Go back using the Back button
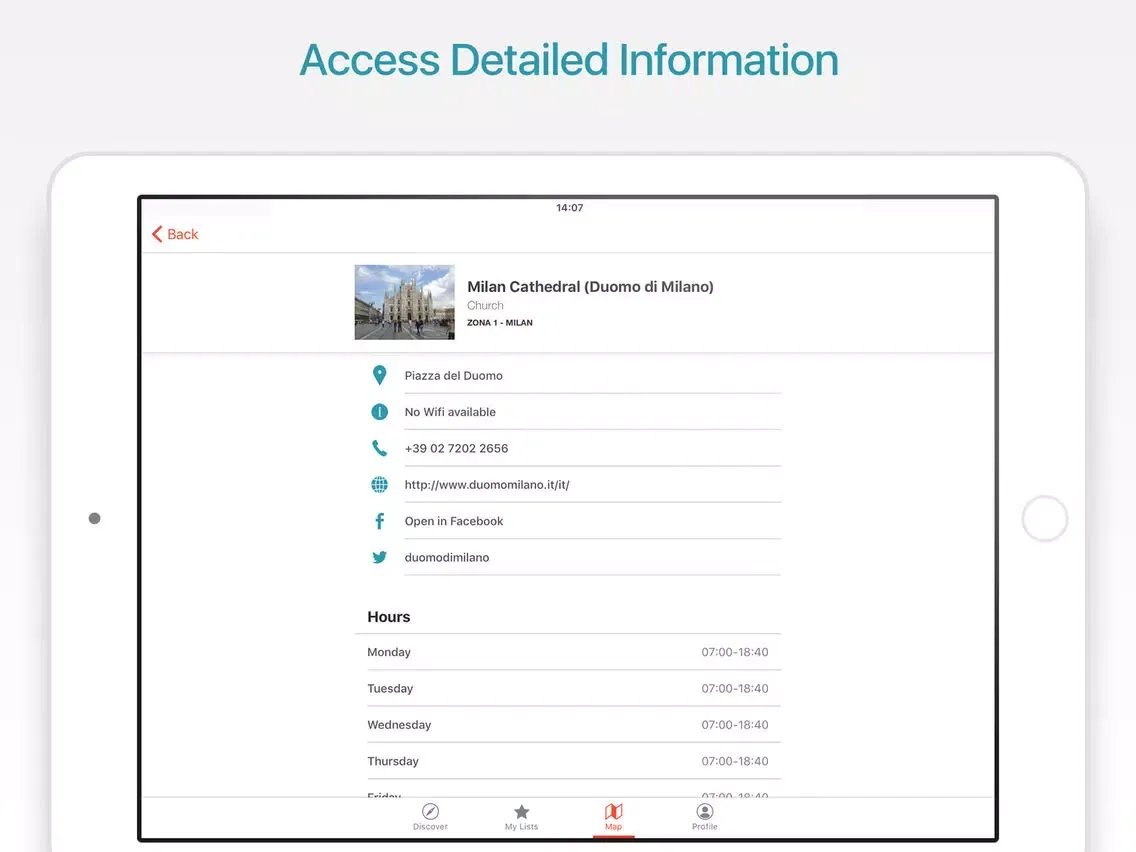1136x852 pixels. pos(175,234)
